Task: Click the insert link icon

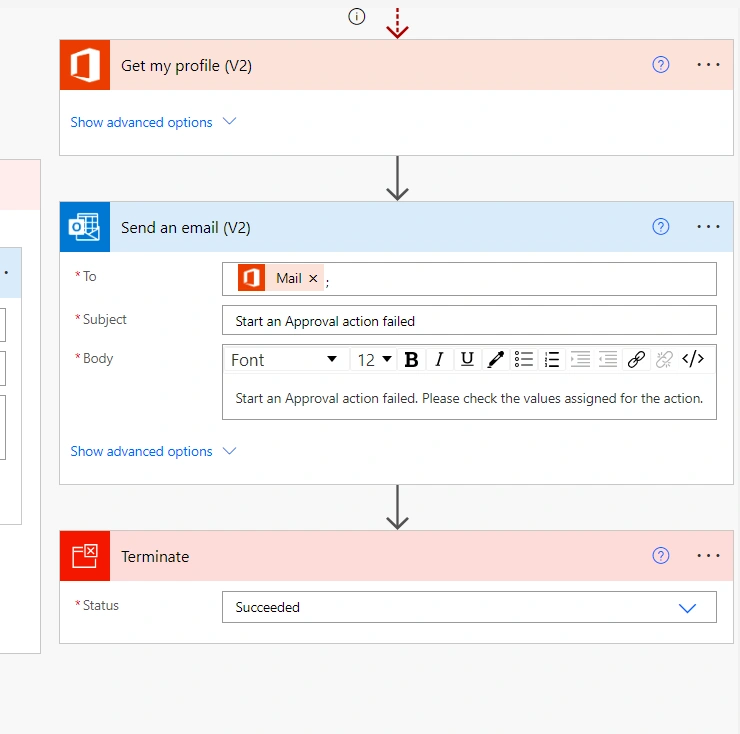Action: click(636, 360)
